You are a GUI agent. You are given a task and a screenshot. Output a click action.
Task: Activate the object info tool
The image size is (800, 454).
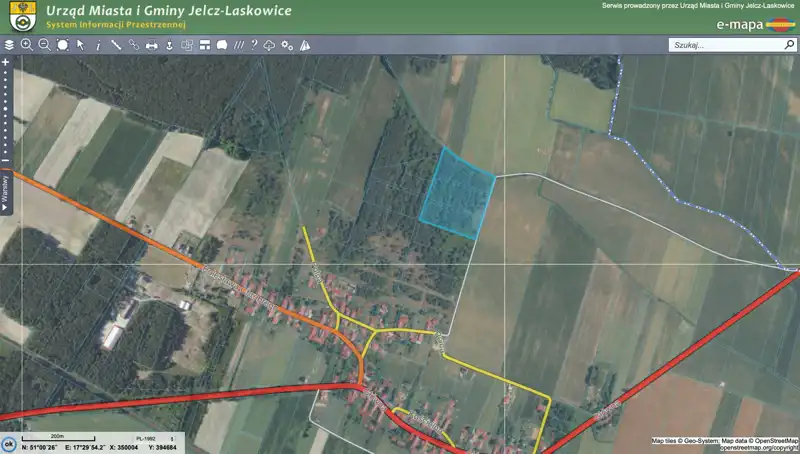[98, 45]
